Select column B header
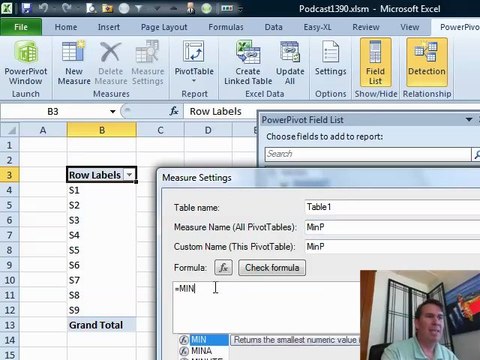 click(102, 130)
